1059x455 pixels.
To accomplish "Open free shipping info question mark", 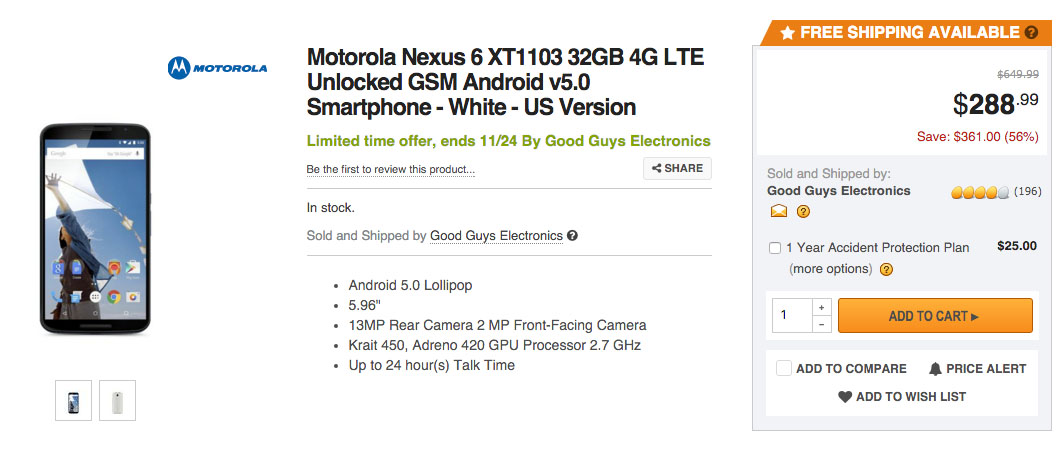I will 1031,32.
